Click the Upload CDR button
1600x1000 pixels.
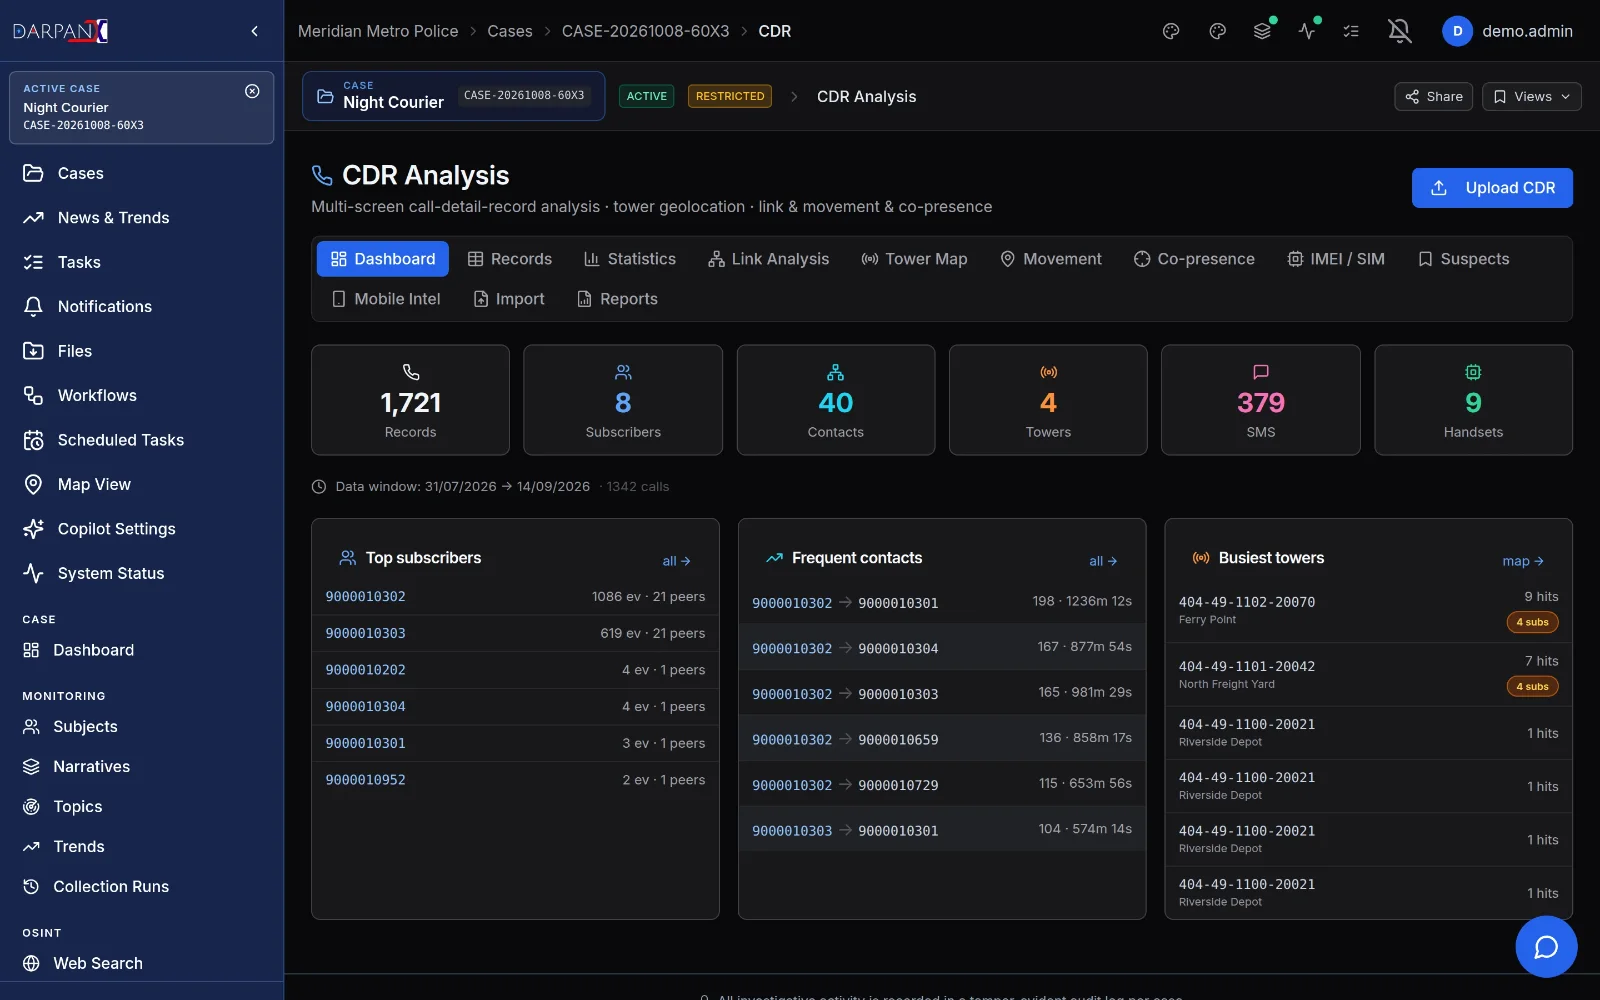(1492, 188)
